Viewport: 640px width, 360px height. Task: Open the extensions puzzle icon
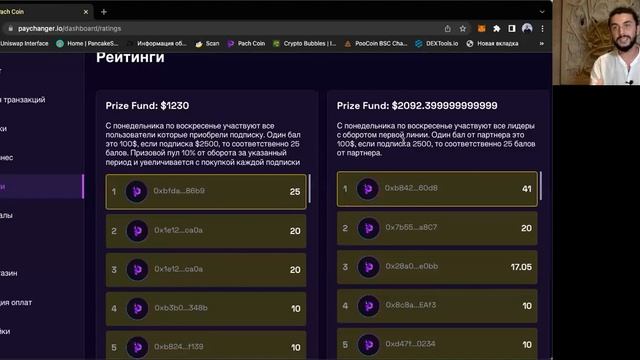(x=497, y=29)
